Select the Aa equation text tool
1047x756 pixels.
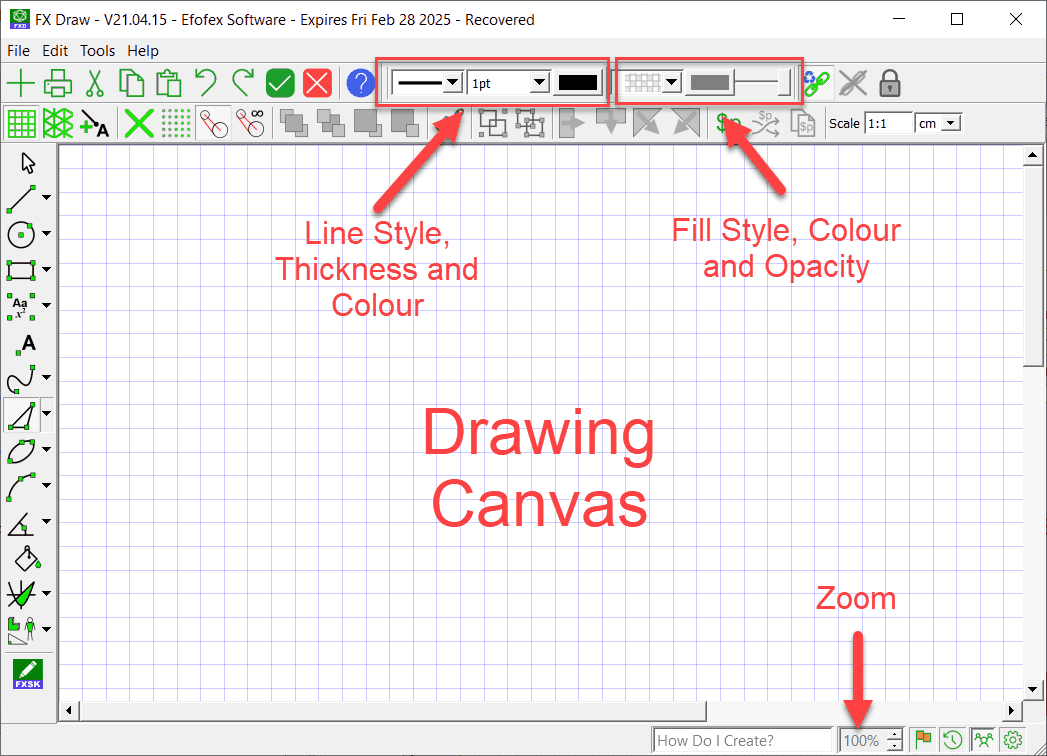[21, 306]
